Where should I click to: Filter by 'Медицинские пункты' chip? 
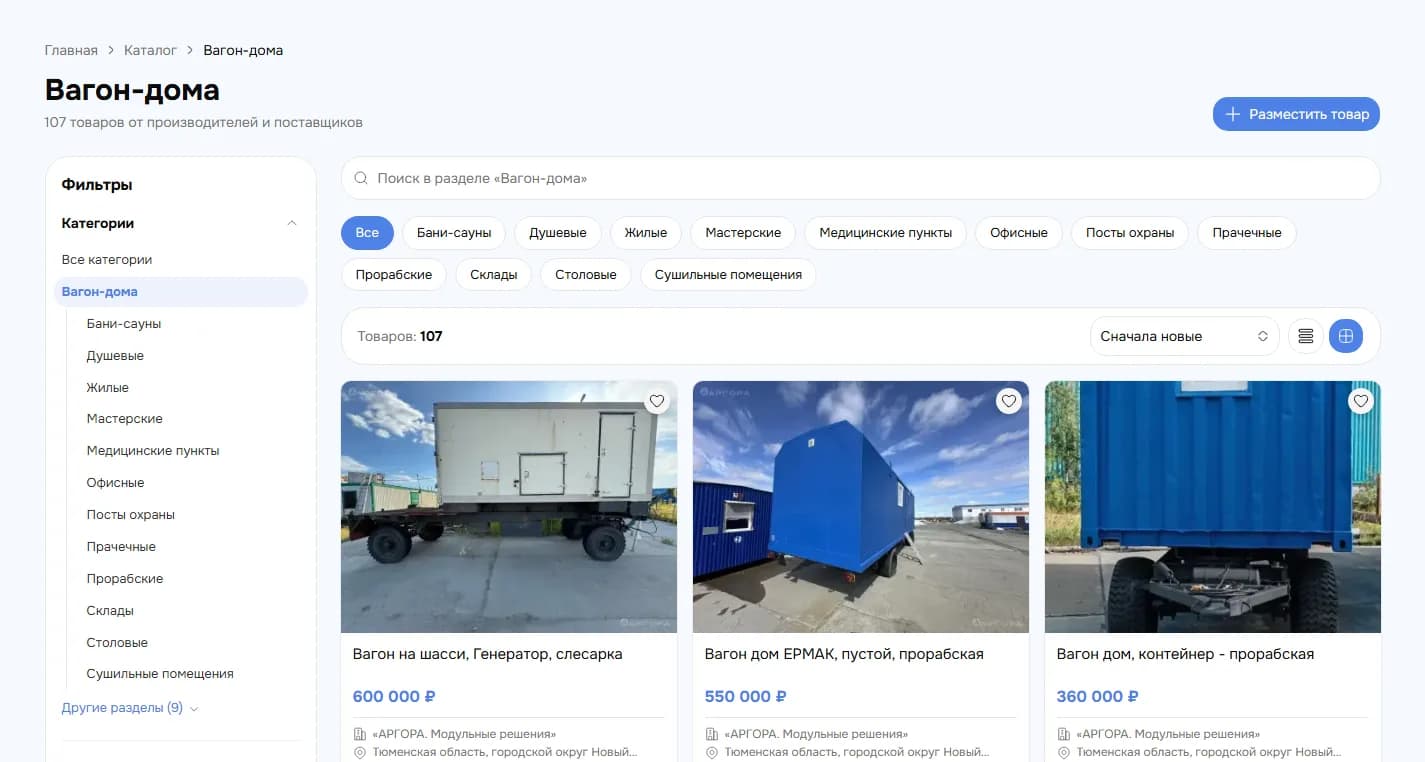pos(886,233)
